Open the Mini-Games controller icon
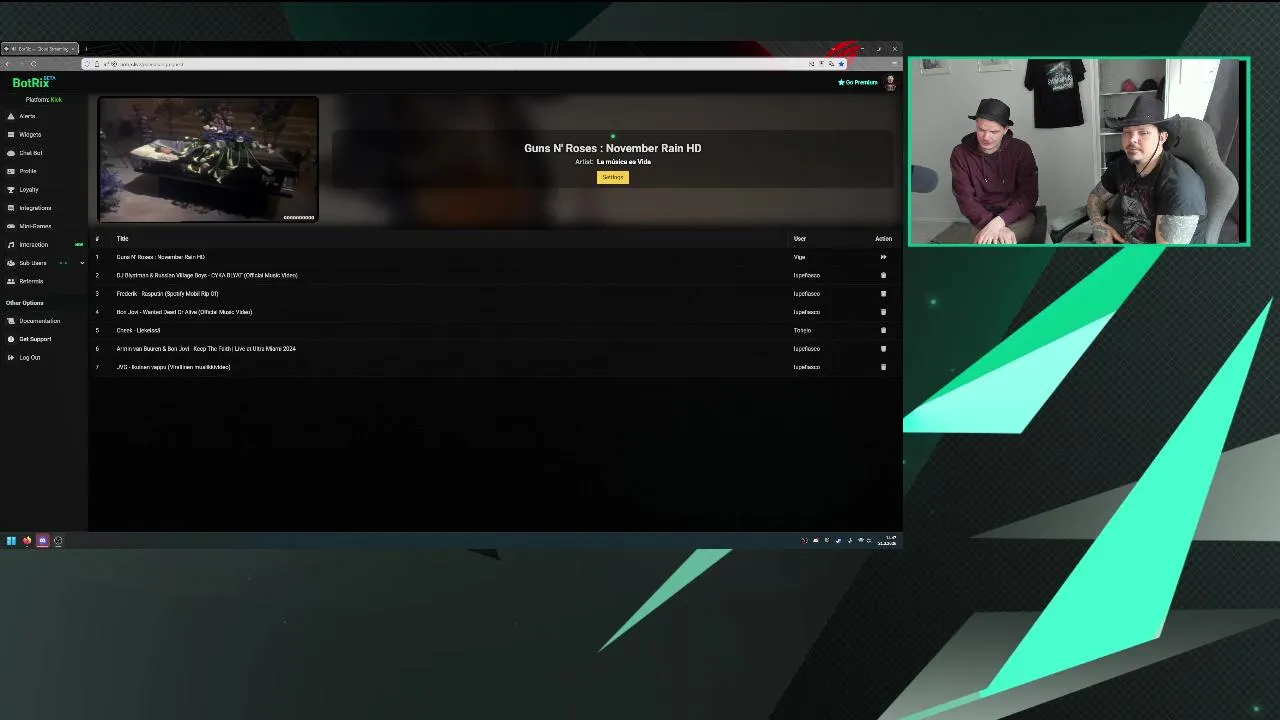 pyautogui.click(x=11, y=226)
